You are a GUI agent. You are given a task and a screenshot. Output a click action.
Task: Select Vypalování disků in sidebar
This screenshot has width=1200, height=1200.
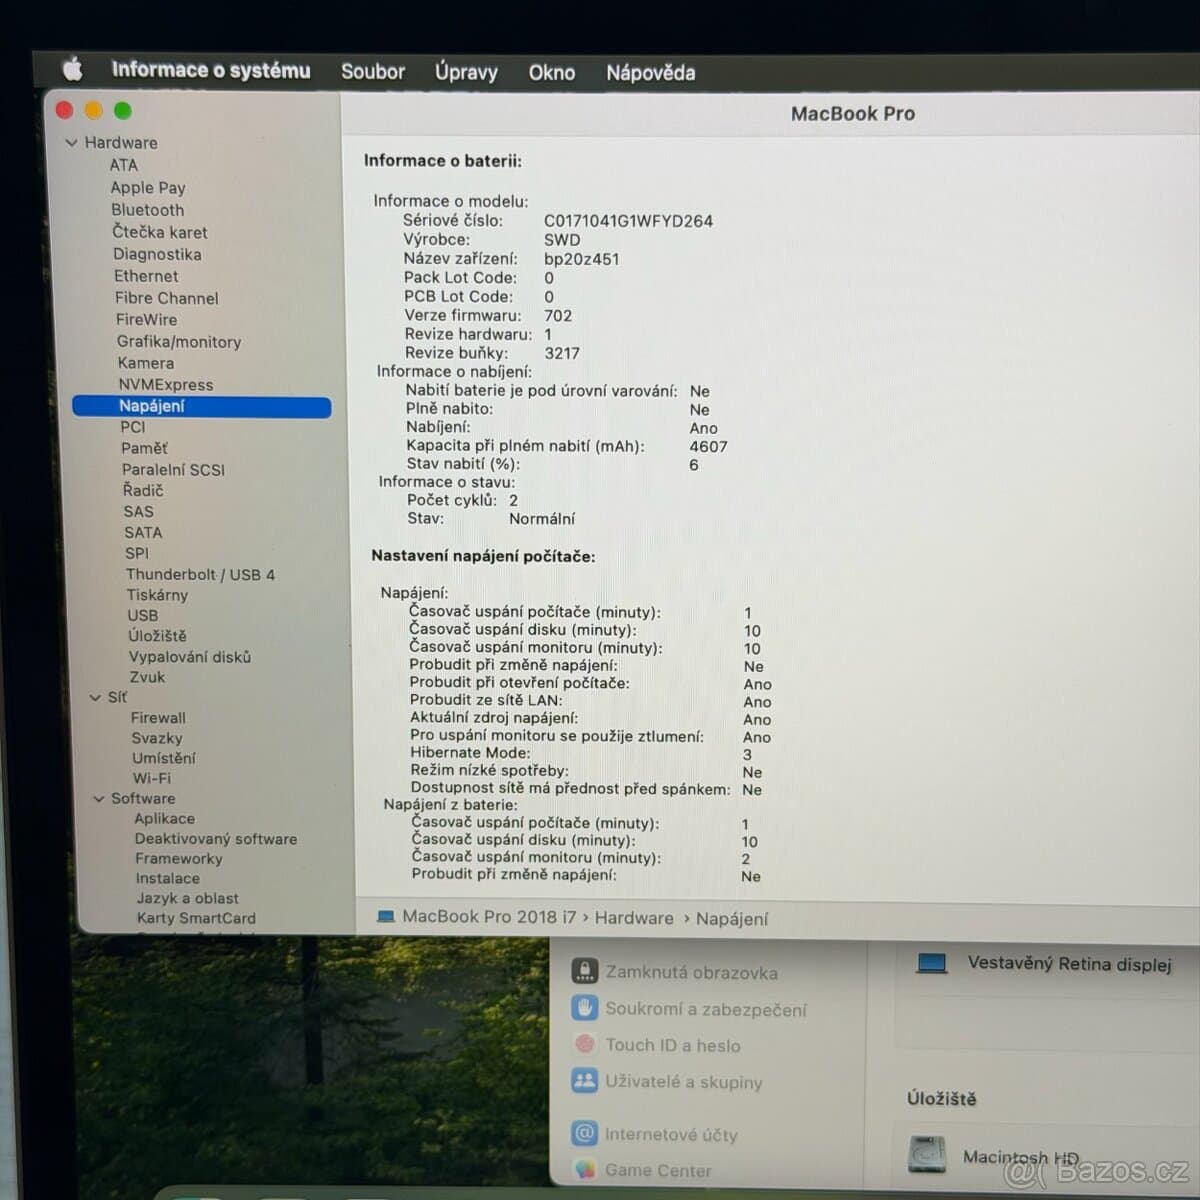190,657
